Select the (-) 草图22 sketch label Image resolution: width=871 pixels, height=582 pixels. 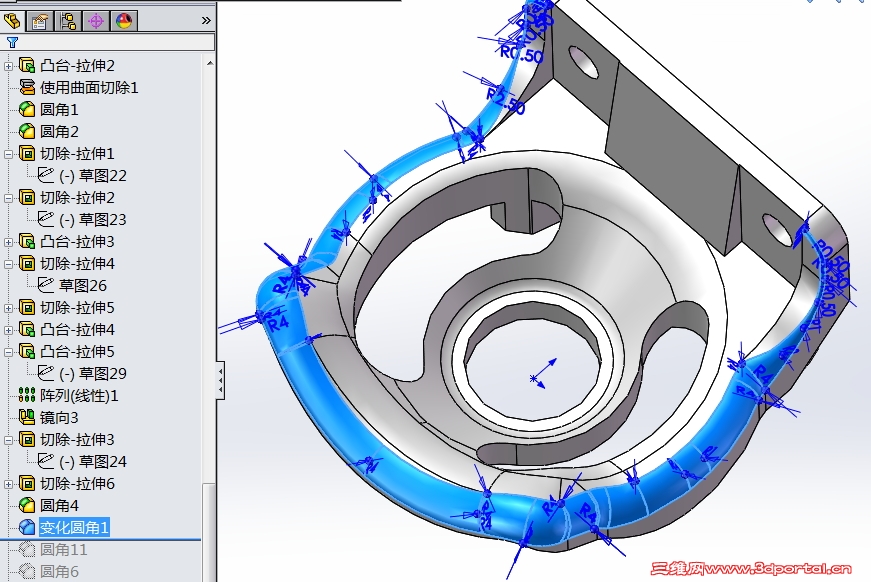[x=93, y=175]
